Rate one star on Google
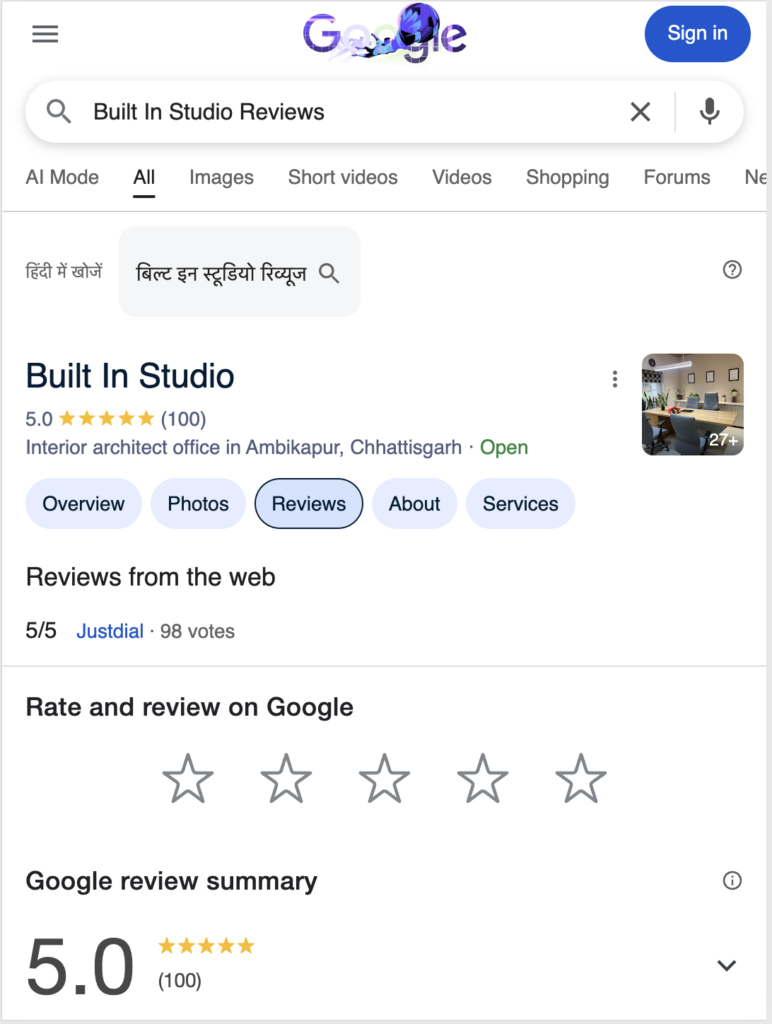 pos(188,778)
